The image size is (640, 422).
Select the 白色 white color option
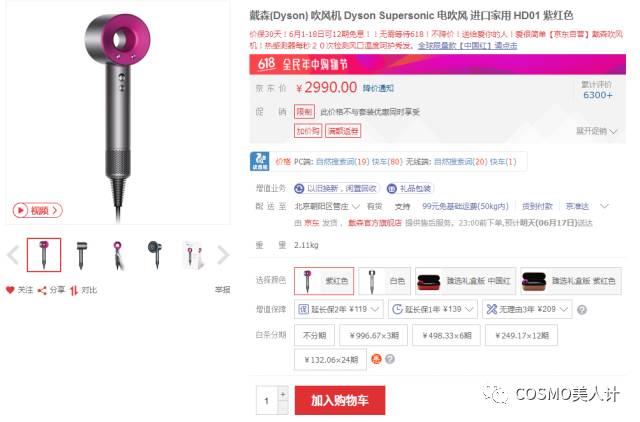point(384,281)
